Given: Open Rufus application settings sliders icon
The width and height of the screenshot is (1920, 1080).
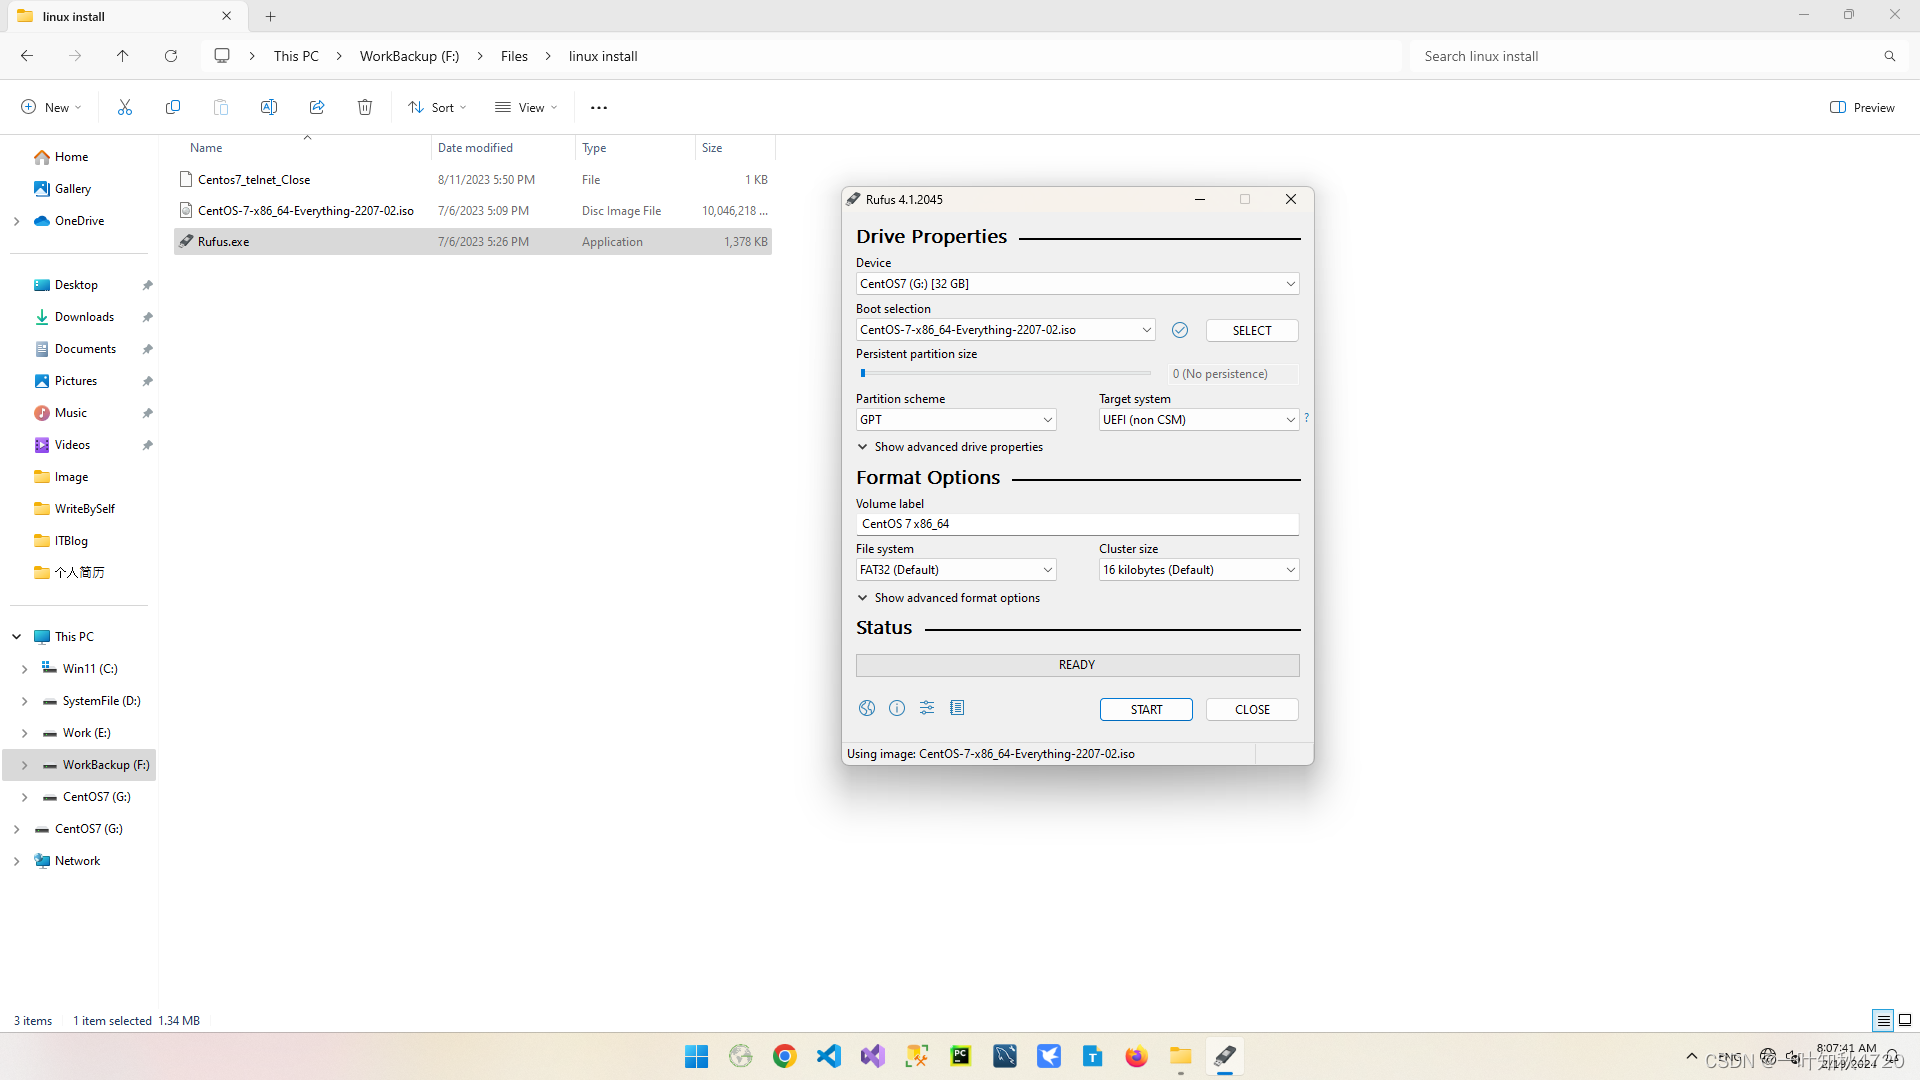Looking at the screenshot, I should click(x=927, y=708).
